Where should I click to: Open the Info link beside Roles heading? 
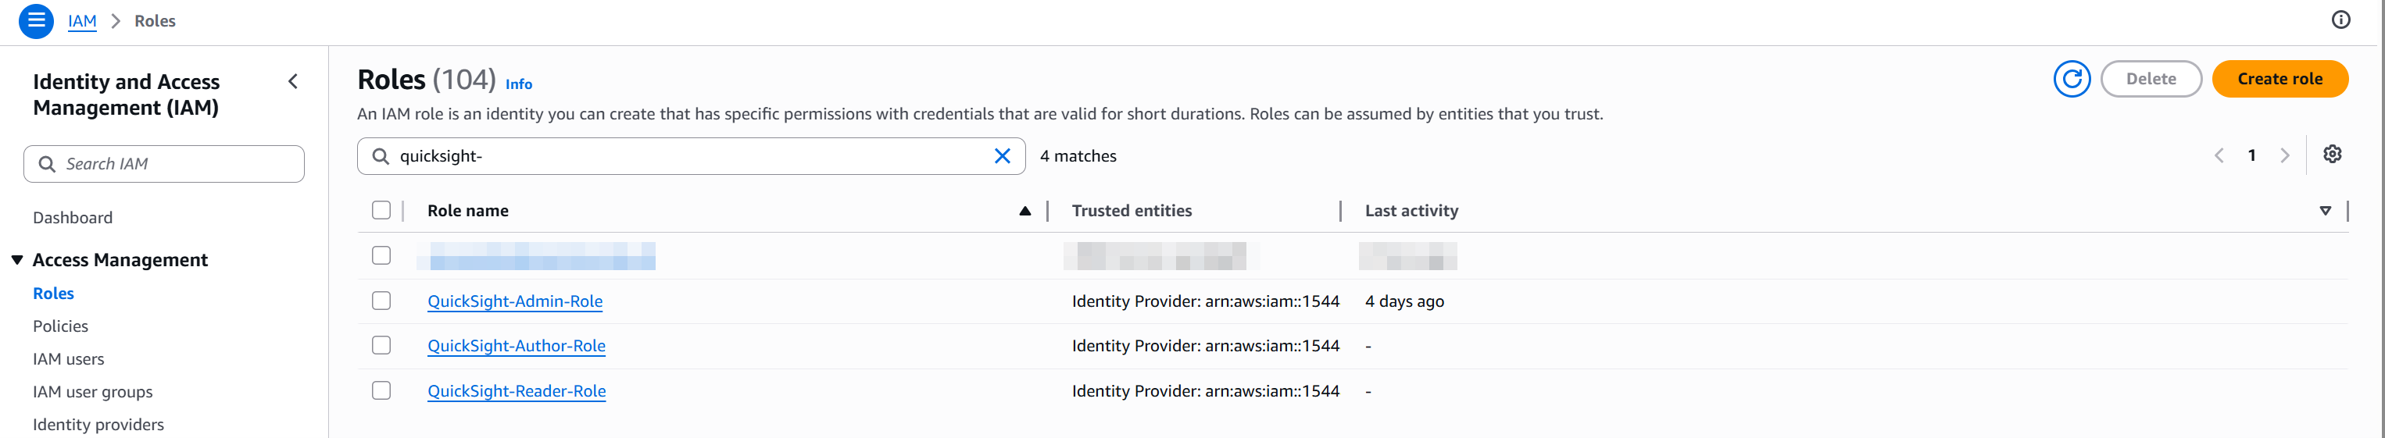coord(518,84)
